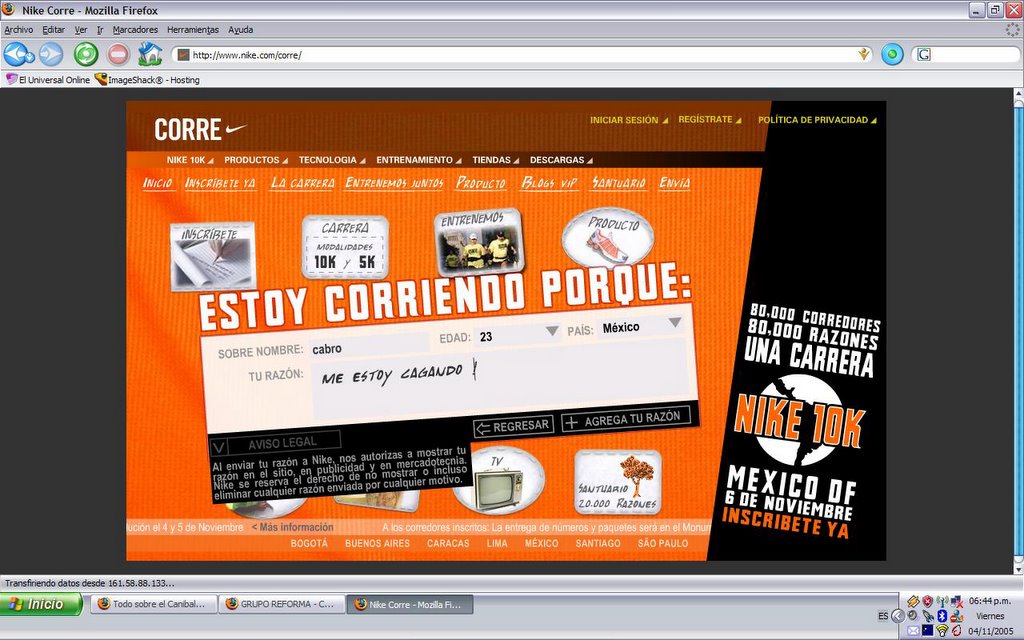
Task: Expand the TIENDAS navigation menu
Action: (x=496, y=160)
